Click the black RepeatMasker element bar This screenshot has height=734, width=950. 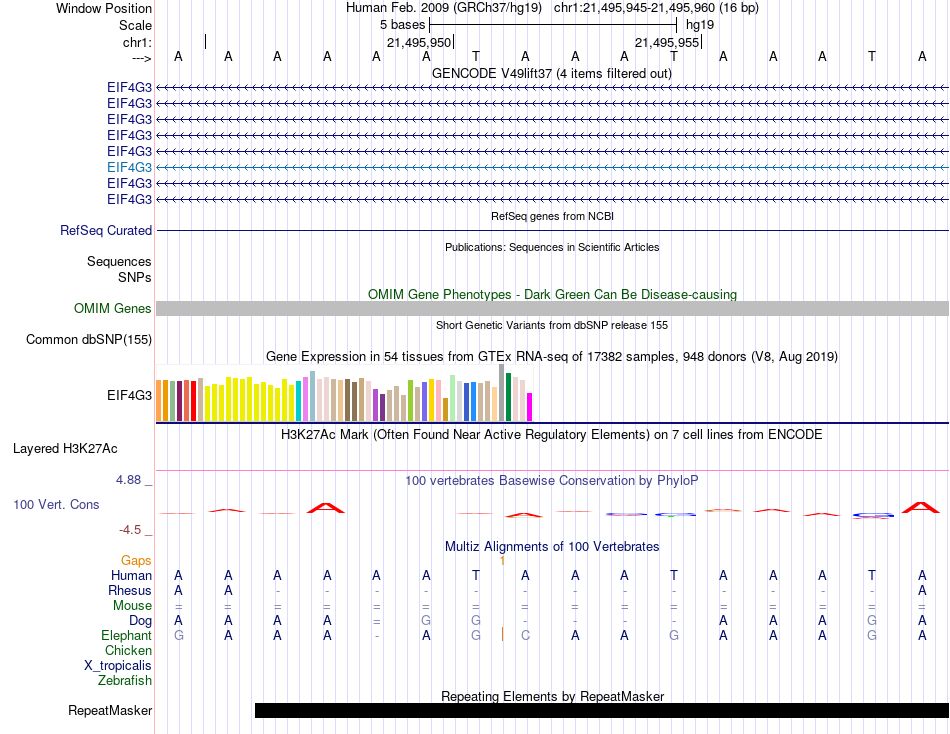coord(602,710)
